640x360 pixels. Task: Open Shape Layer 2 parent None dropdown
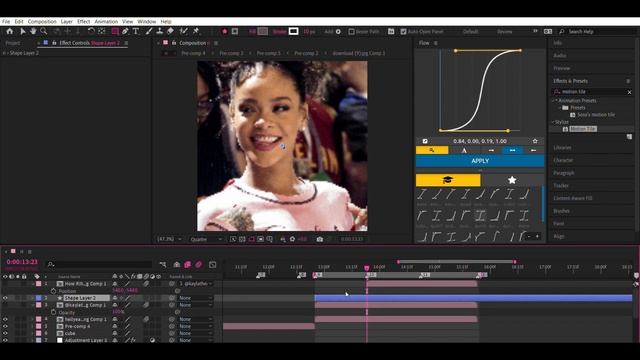pos(196,298)
